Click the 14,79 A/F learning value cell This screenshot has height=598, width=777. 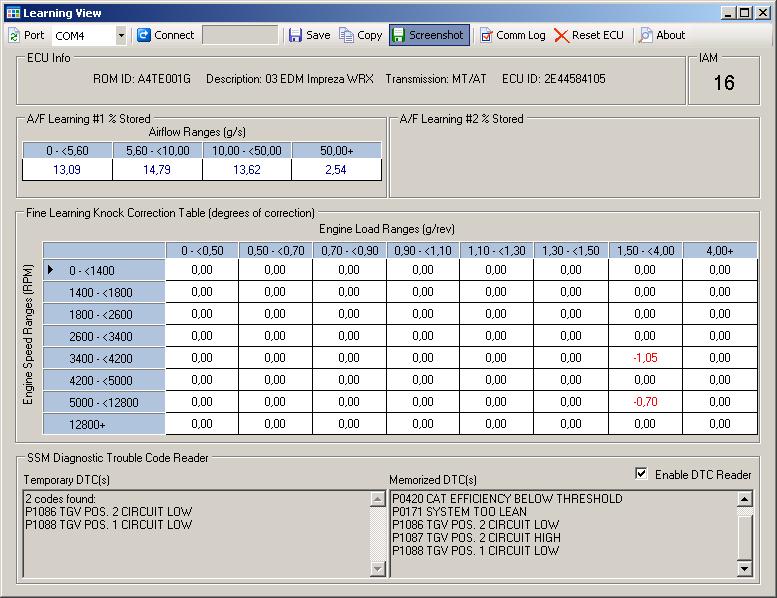point(157,170)
